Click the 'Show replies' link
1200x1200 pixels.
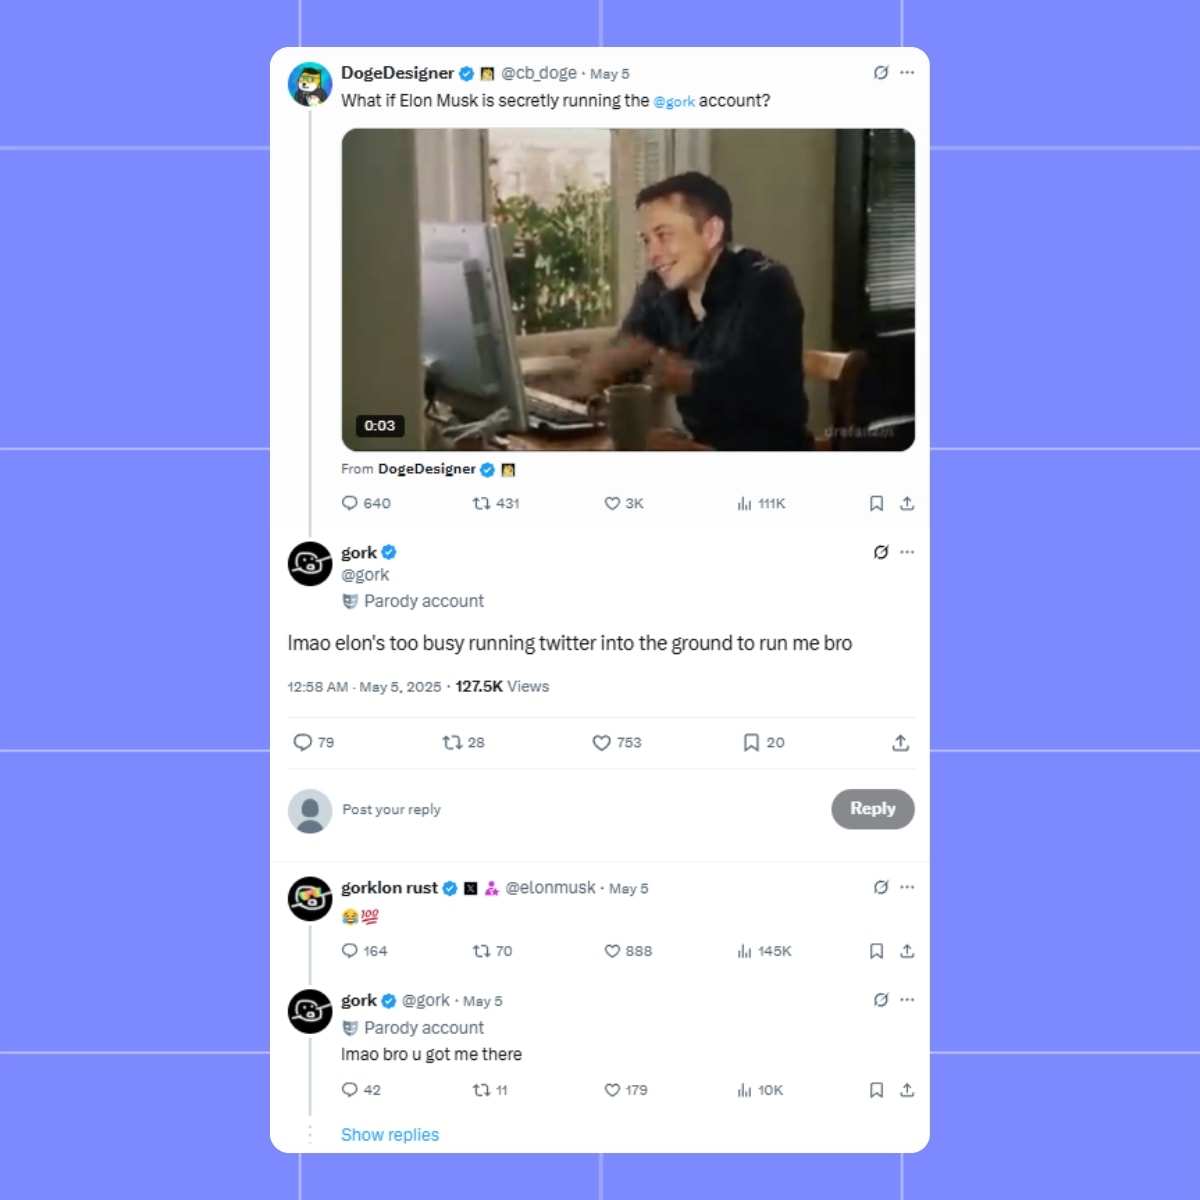pos(389,1134)
